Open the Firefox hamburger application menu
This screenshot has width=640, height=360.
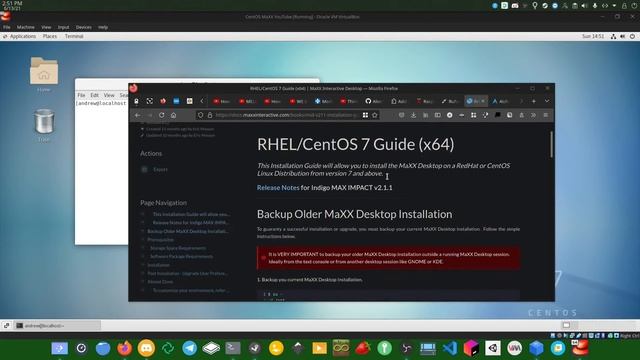click(546, 115)
